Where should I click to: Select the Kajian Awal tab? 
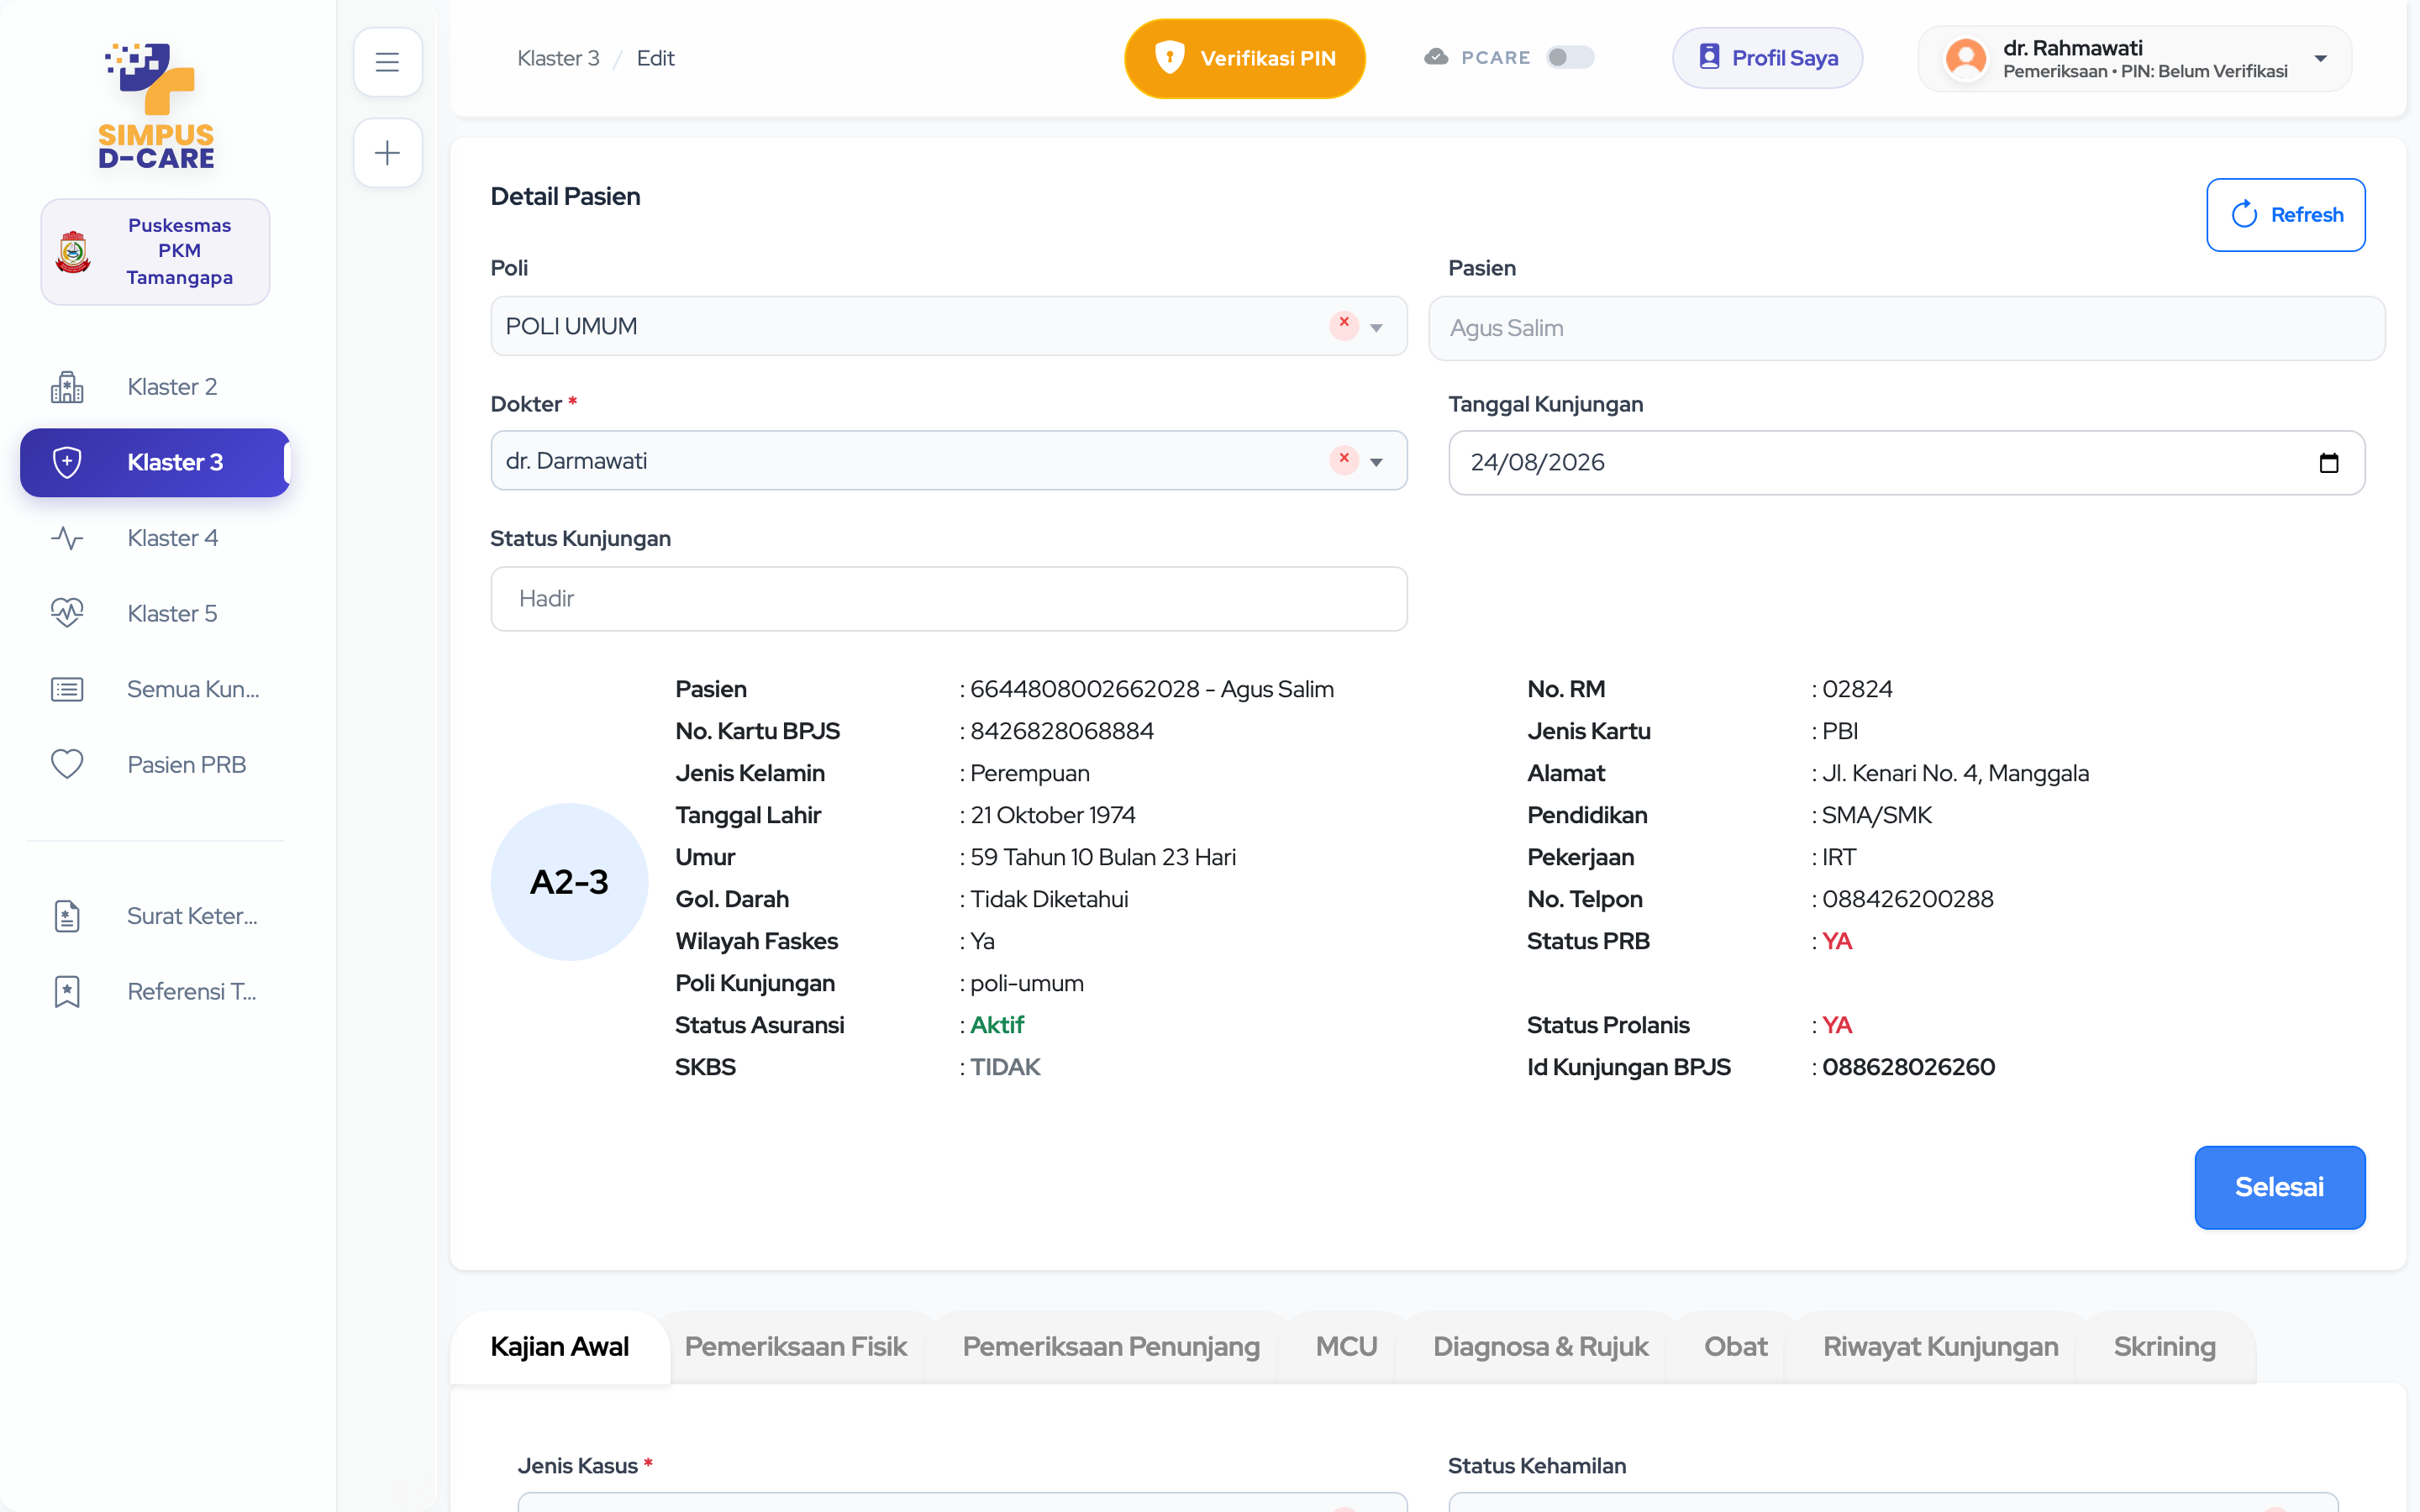tap(560, 1347)
